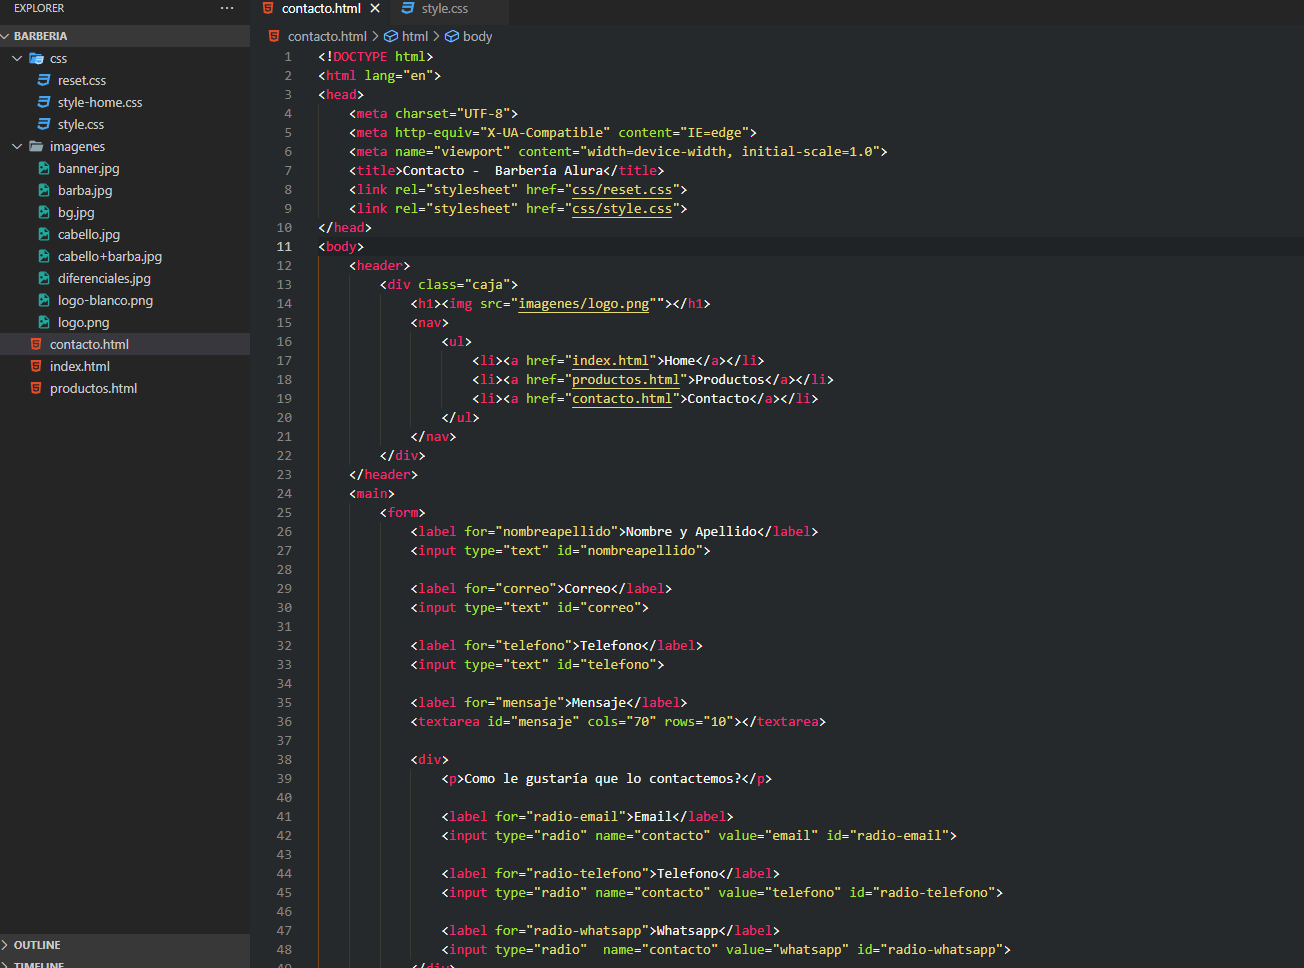The image size is (1304, 968).
Task: Click the body breadcrumb segment
Action: click(477, 36)
